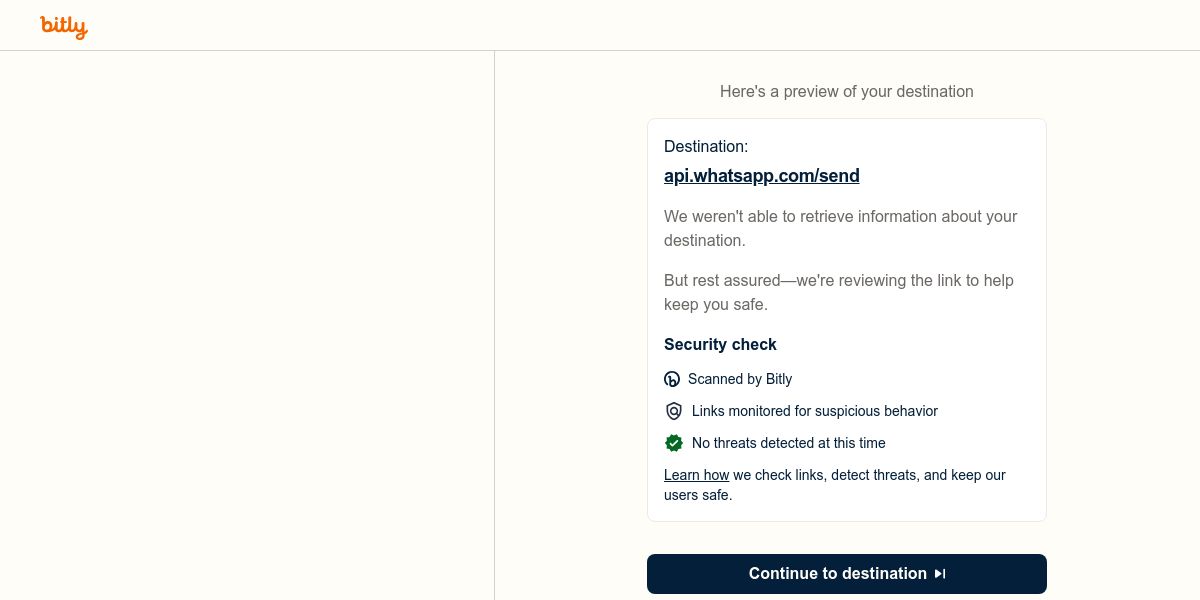Click the vertical divider between the two panels
1200x600 pixels.
(x=494, y=325)
